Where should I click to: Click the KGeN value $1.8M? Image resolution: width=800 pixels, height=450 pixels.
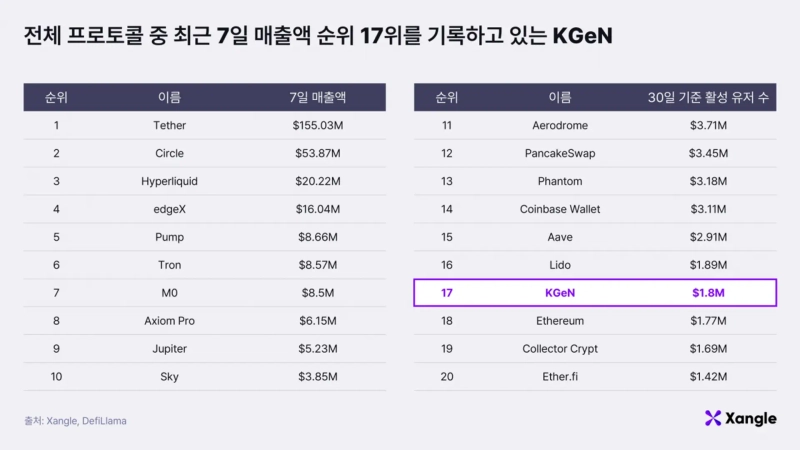pyautogui.click(x=708, y=293)
